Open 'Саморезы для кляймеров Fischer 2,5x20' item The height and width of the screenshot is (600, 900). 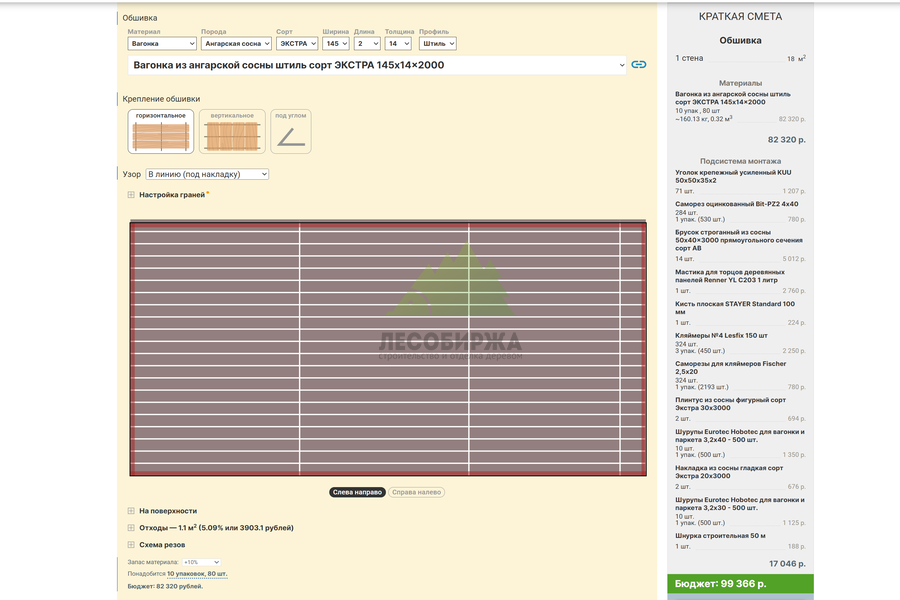click(x=730, y=367)
